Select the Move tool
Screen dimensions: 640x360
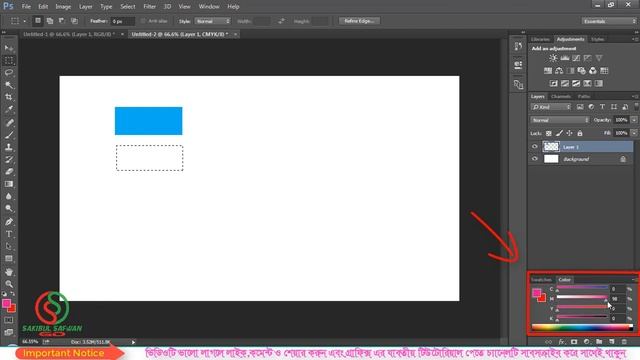coord(9,49)
